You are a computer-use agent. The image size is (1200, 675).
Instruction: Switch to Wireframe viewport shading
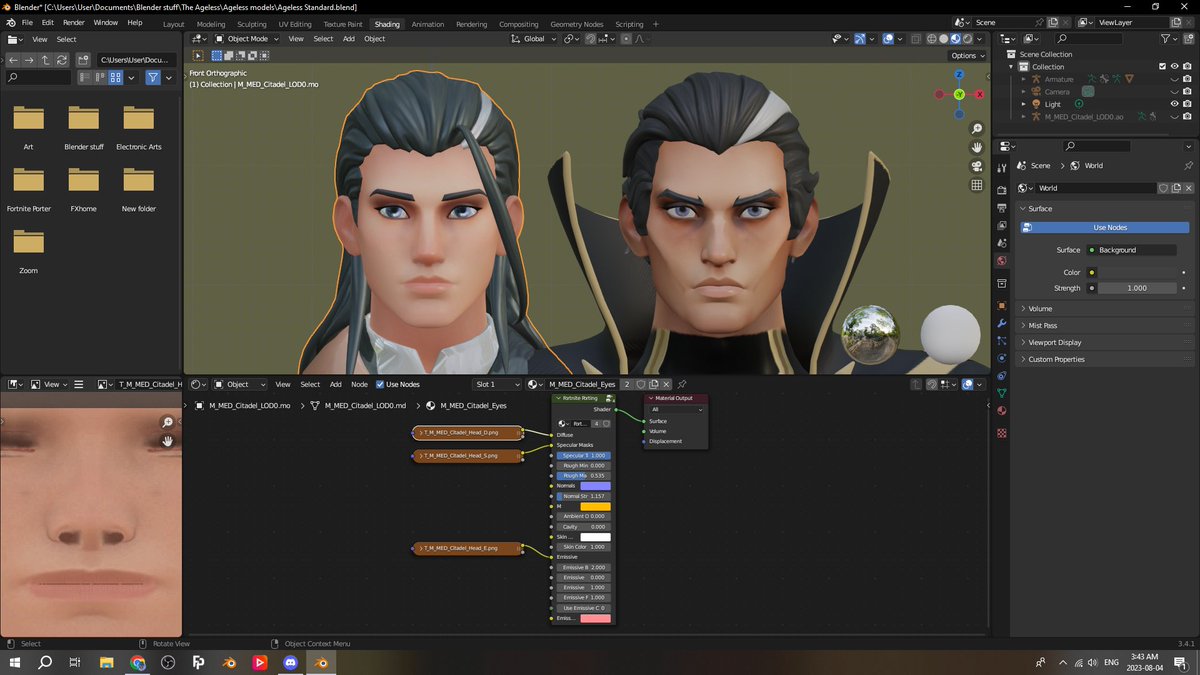pos(932,39)
